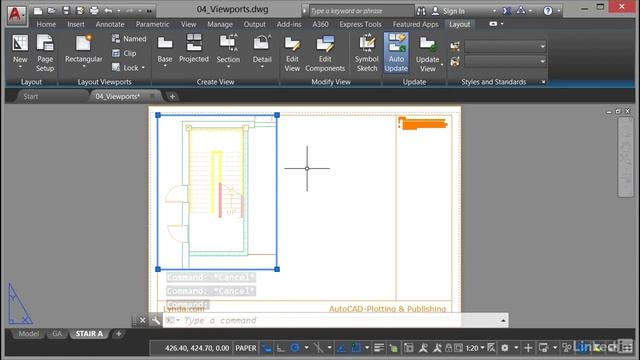The width and height of the screenshot is (640, 360).
Task: Click the Detail view tool
Action: coord(262,51)
